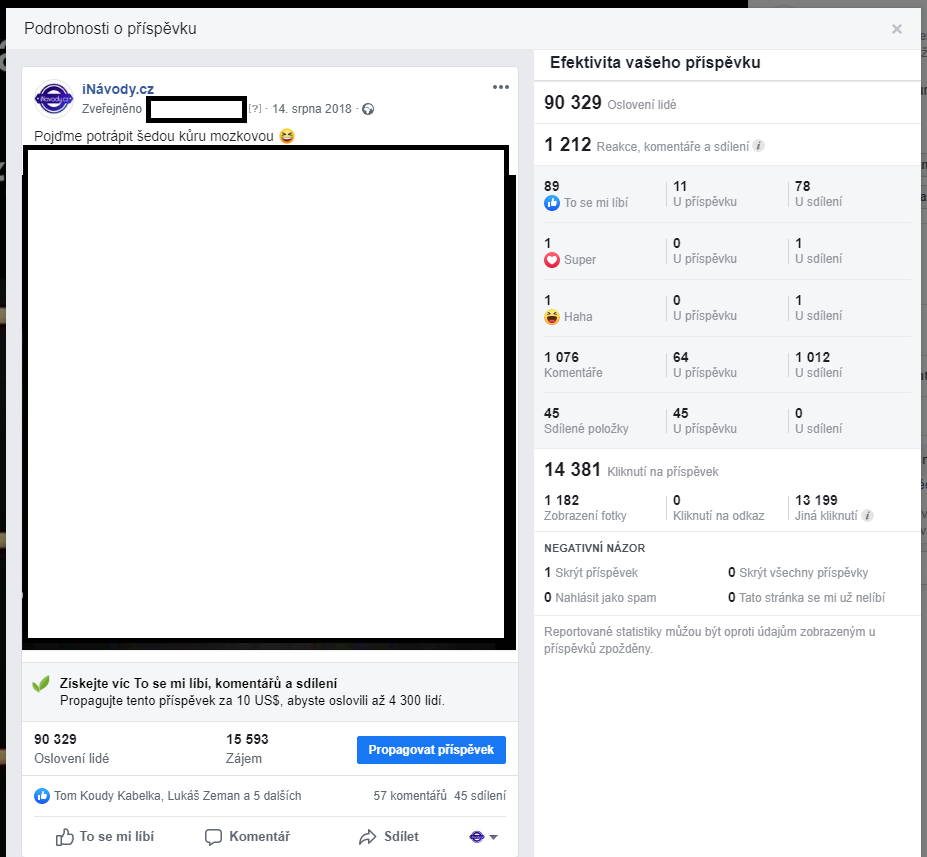This screenshot has height=857, width=927.
Task: Open the iNávody.cz page name link
Action: (x=118, y=89)
